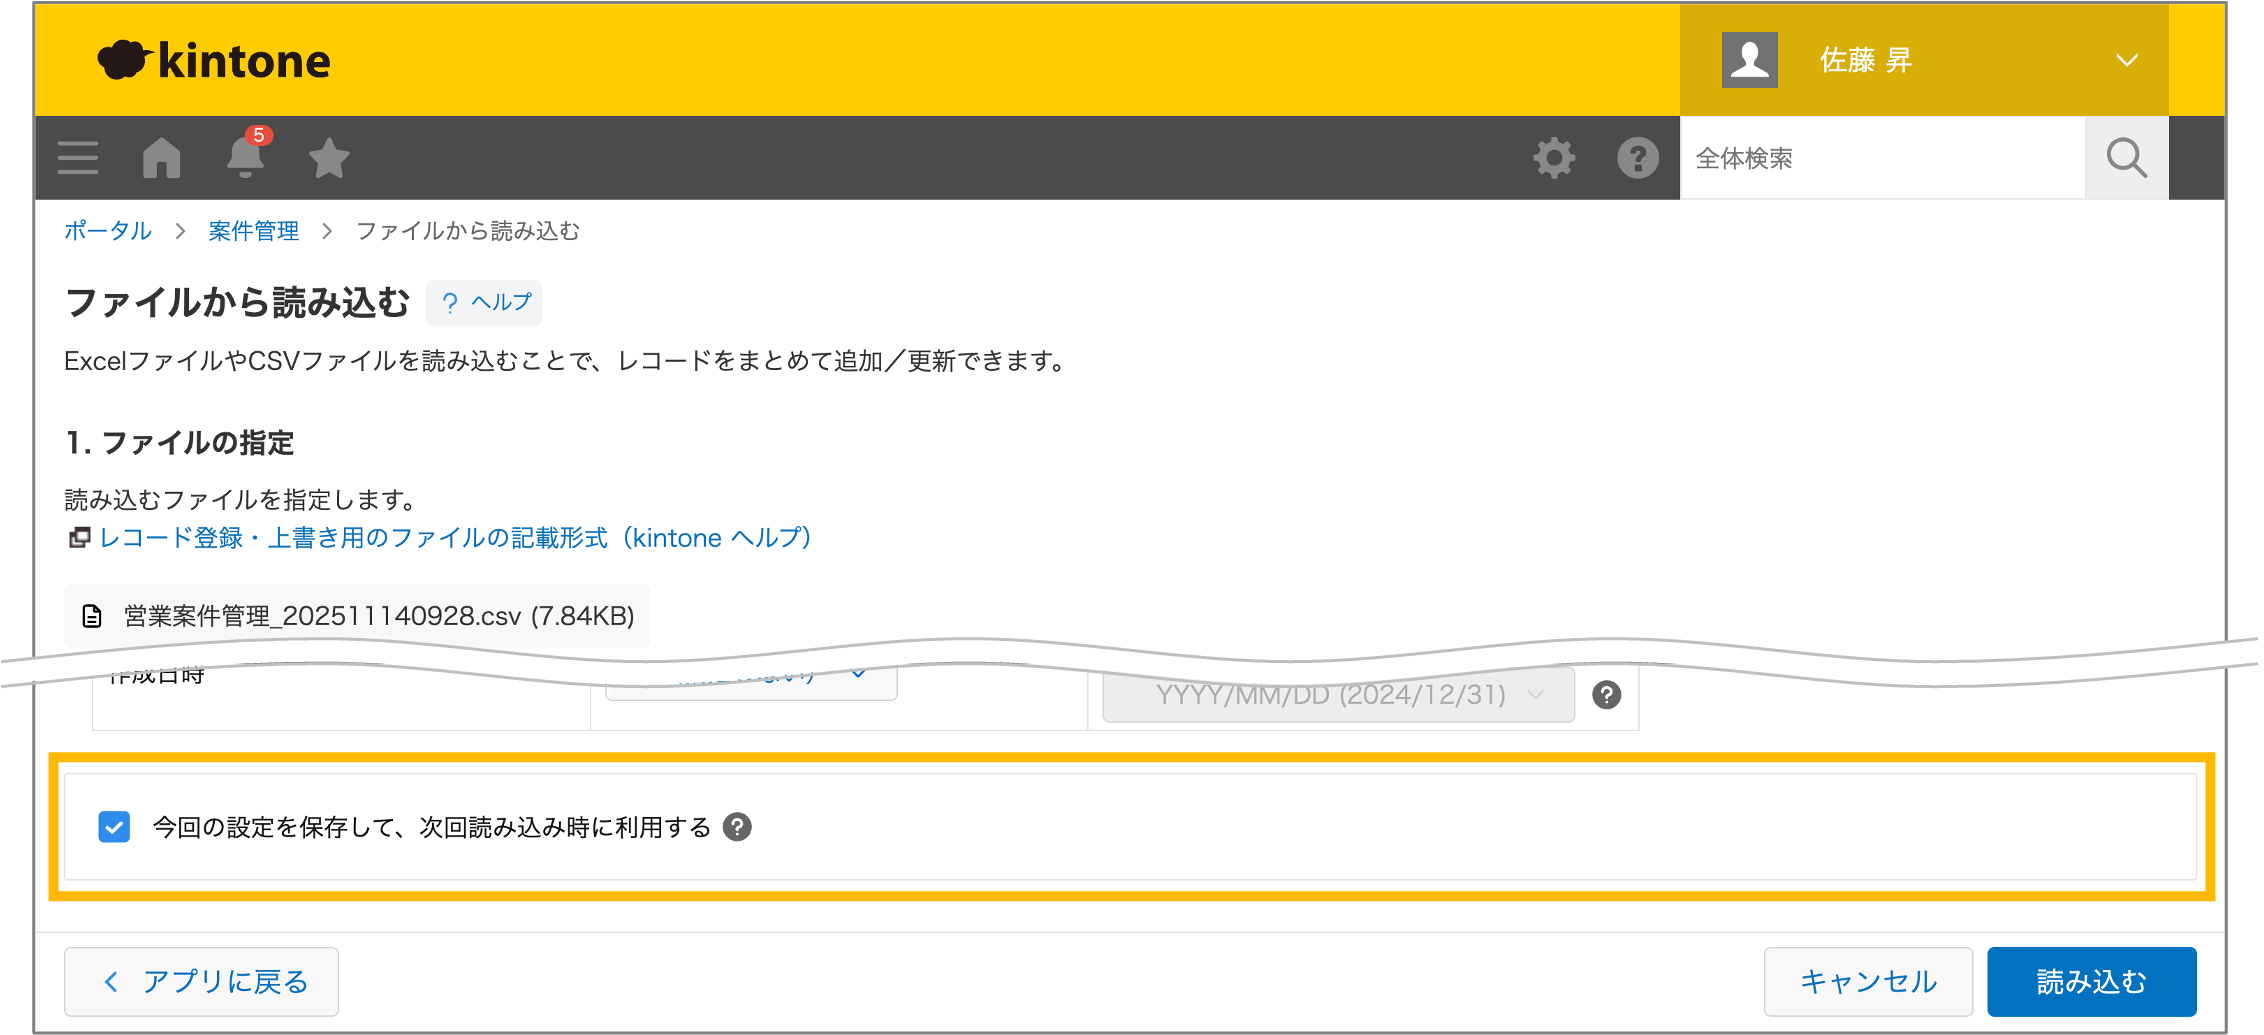The image size is (2264, 1035).
Task: Open the YYYY/MM/DD date format dropdown
Action: click(x=1337, y=695)
